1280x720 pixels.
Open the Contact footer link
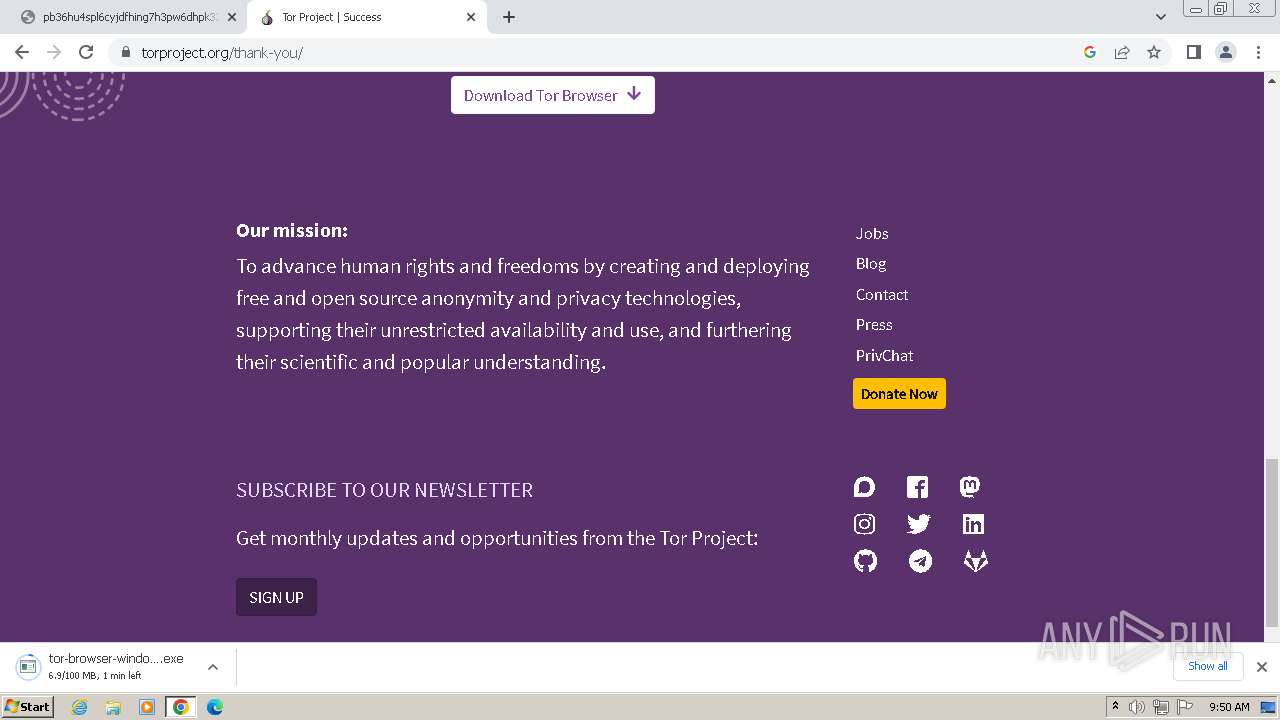882,294
